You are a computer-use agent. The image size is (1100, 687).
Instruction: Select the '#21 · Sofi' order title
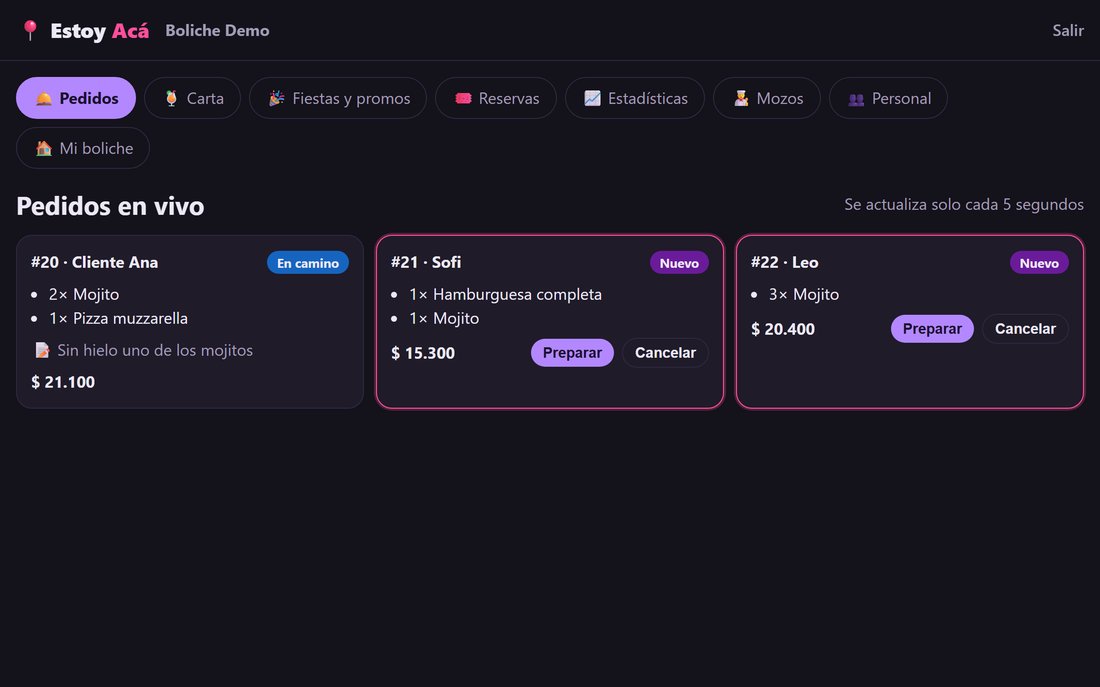[x=426, y=262]
